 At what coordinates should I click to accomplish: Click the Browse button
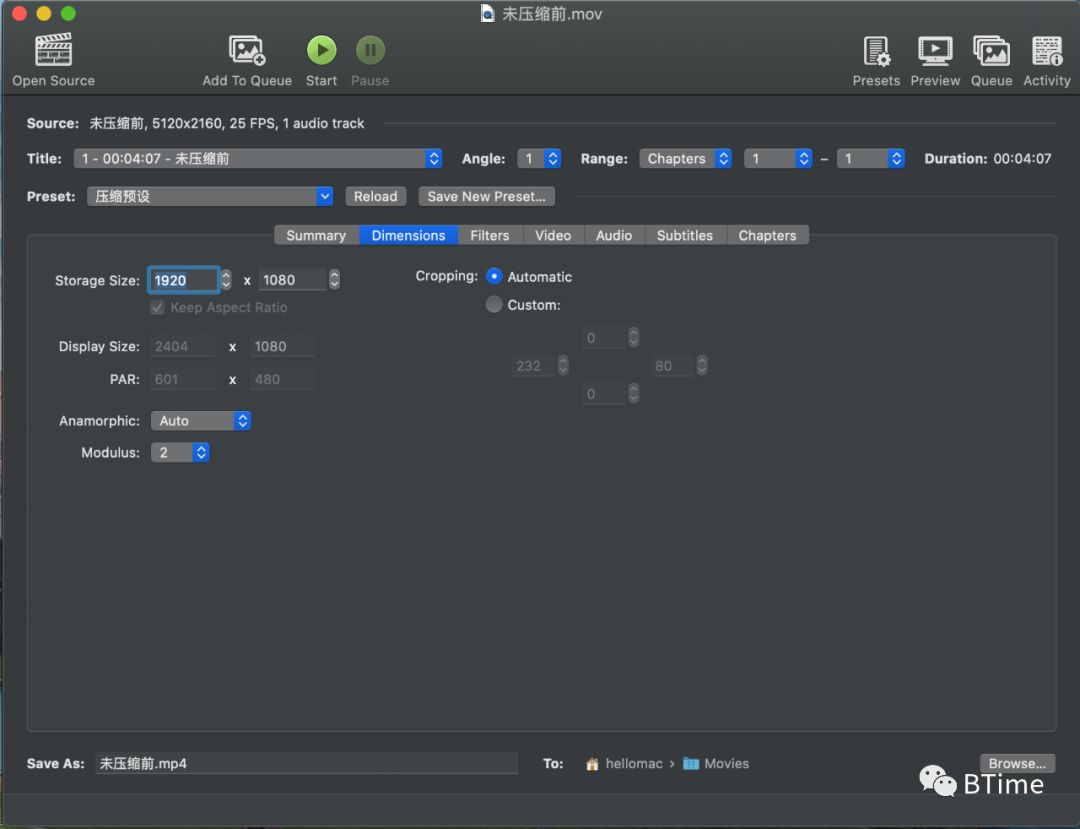(1017, 764)
